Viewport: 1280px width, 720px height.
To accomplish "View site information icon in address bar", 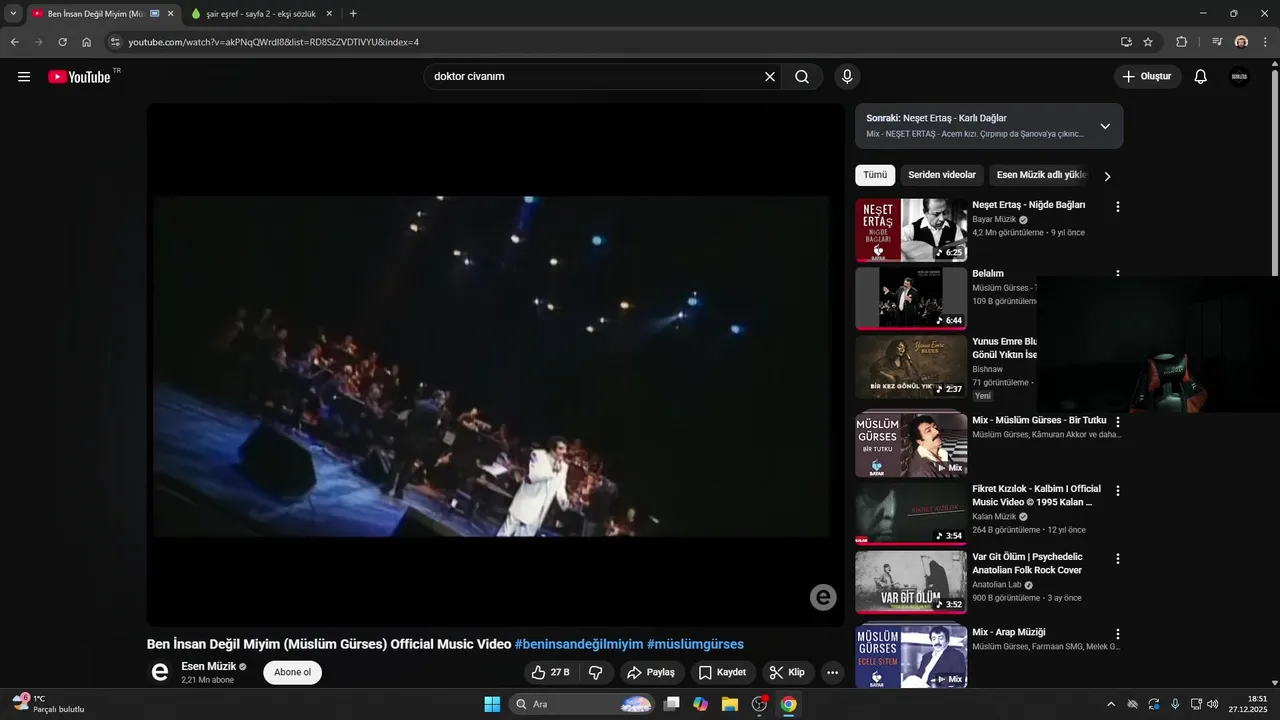I will [x=115, y=42].
